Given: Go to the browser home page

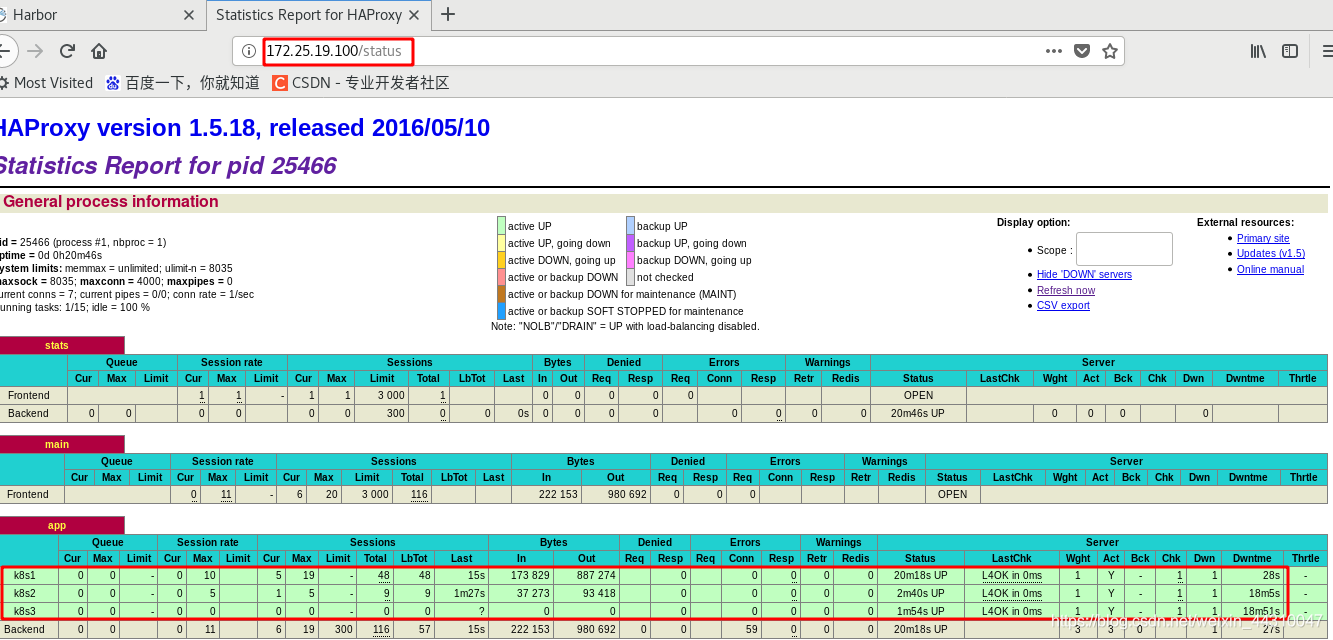Looking at the screenshot, I should (x=99, y=51).
